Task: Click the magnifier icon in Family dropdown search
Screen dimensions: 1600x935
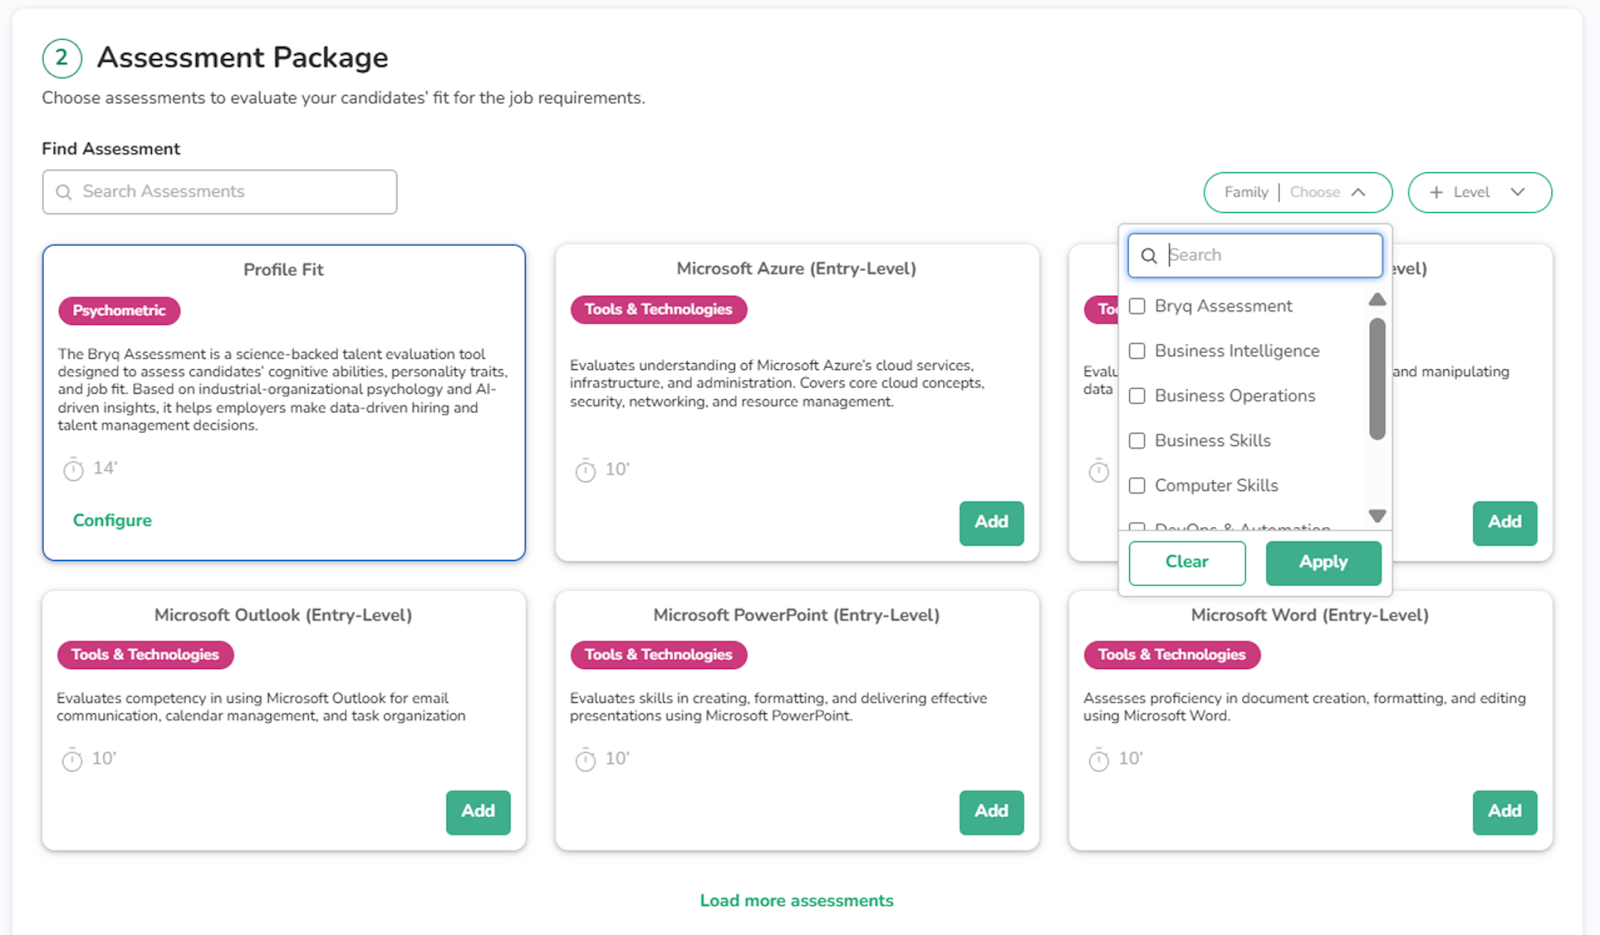Action: (x=1149, y=256)
